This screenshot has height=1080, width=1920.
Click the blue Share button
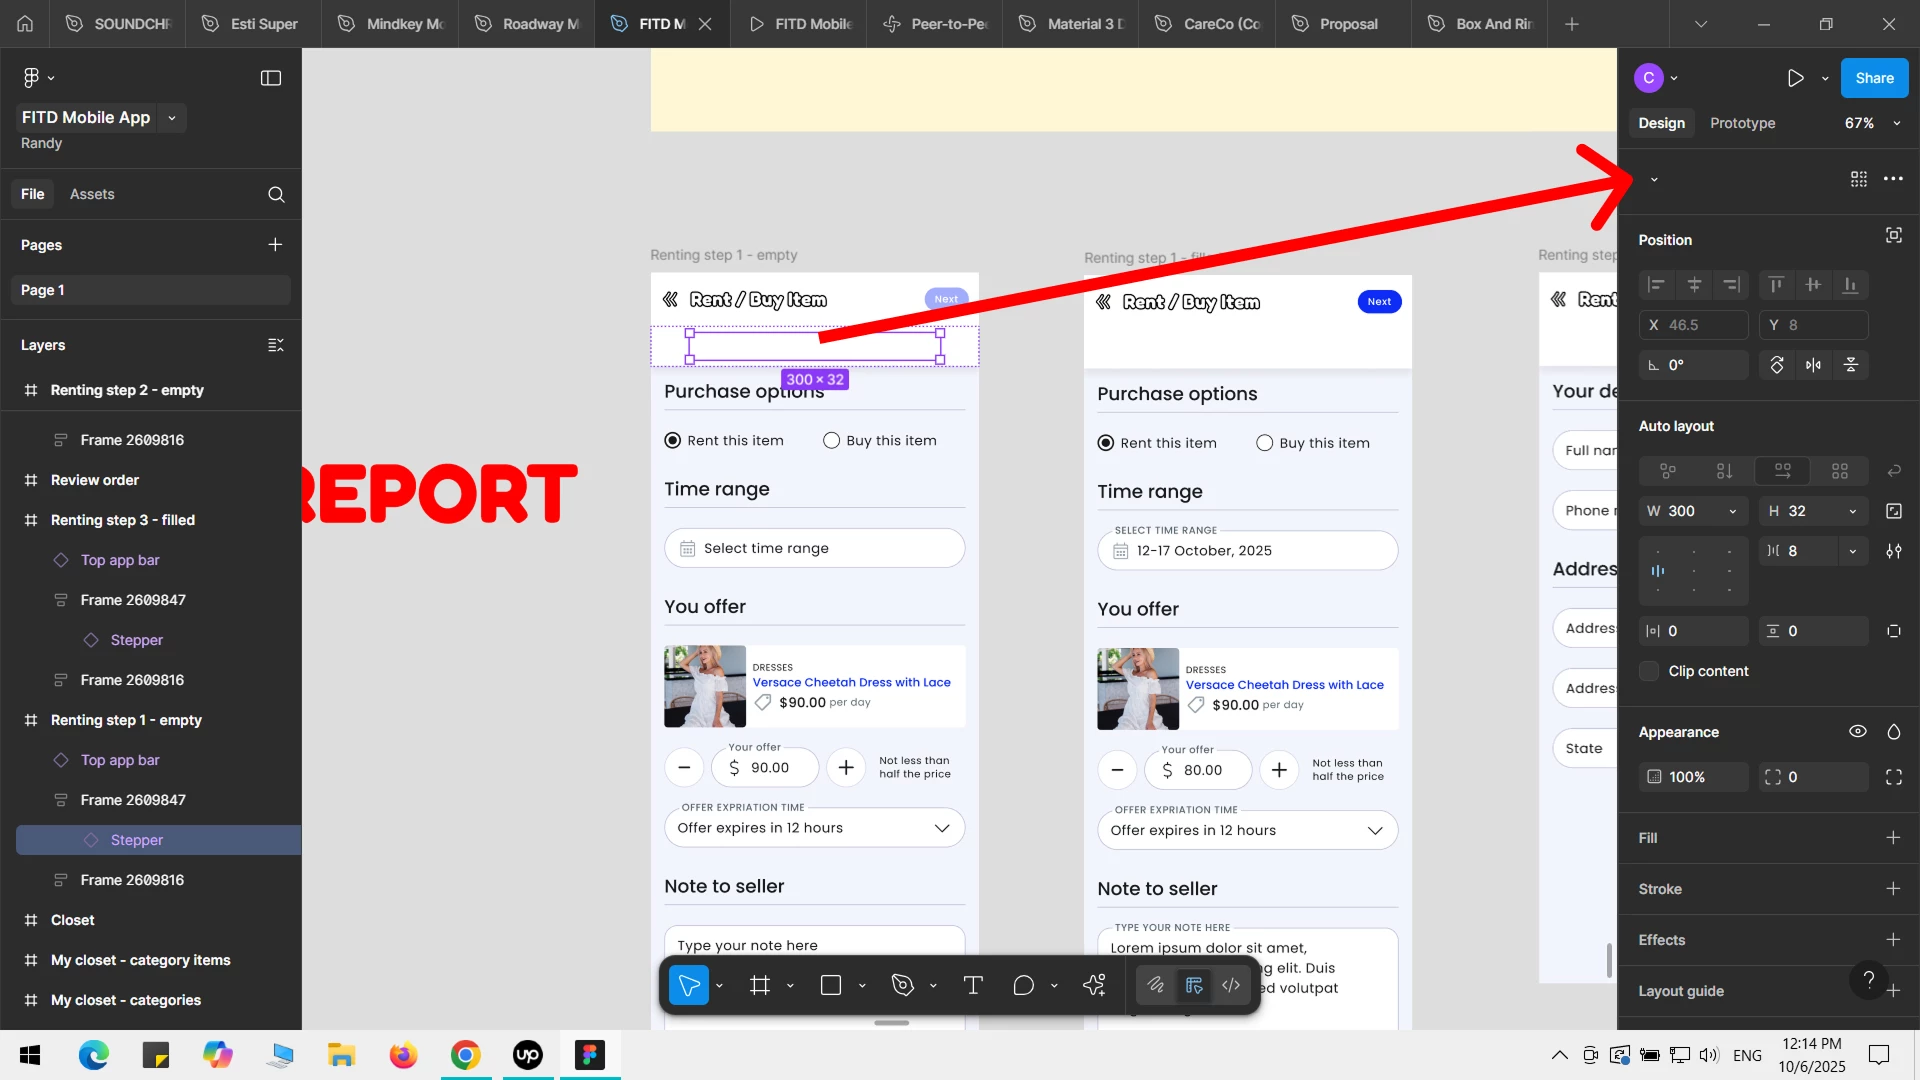point(1873,78)
